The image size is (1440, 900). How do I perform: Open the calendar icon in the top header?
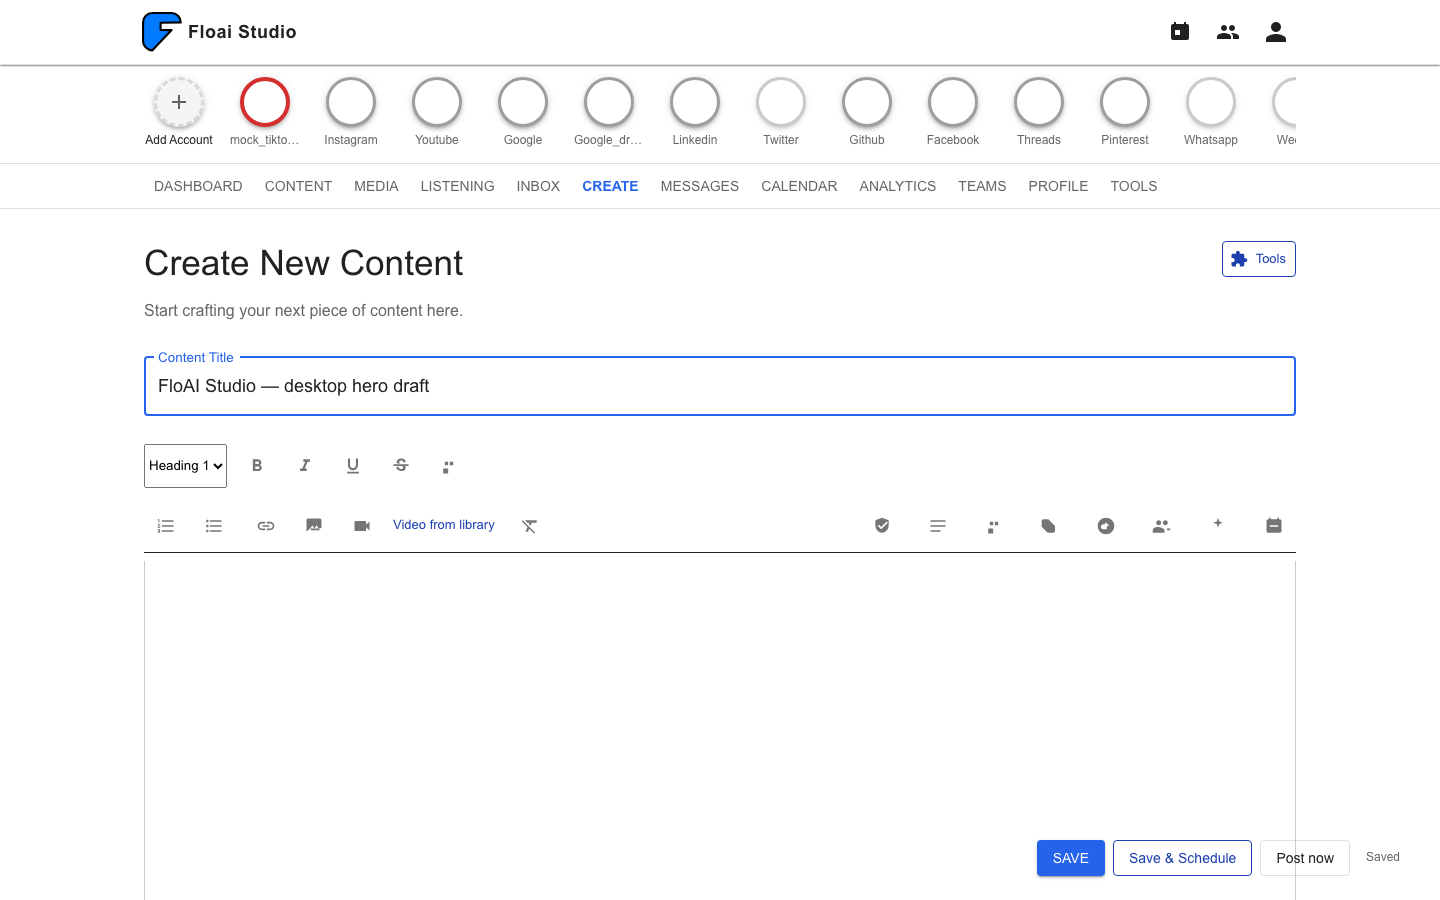click(x=1180, y=32)
